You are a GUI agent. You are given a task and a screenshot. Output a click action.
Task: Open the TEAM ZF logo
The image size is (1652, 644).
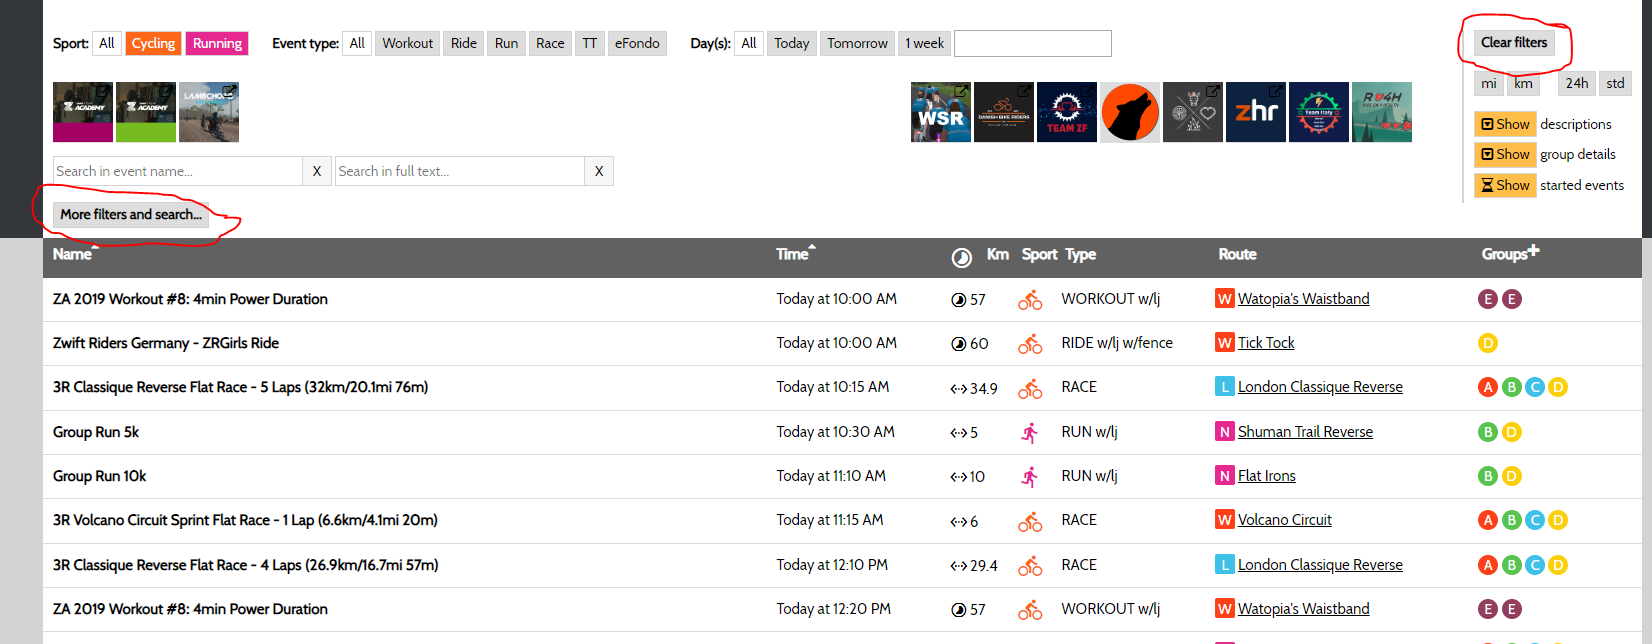1067,112
